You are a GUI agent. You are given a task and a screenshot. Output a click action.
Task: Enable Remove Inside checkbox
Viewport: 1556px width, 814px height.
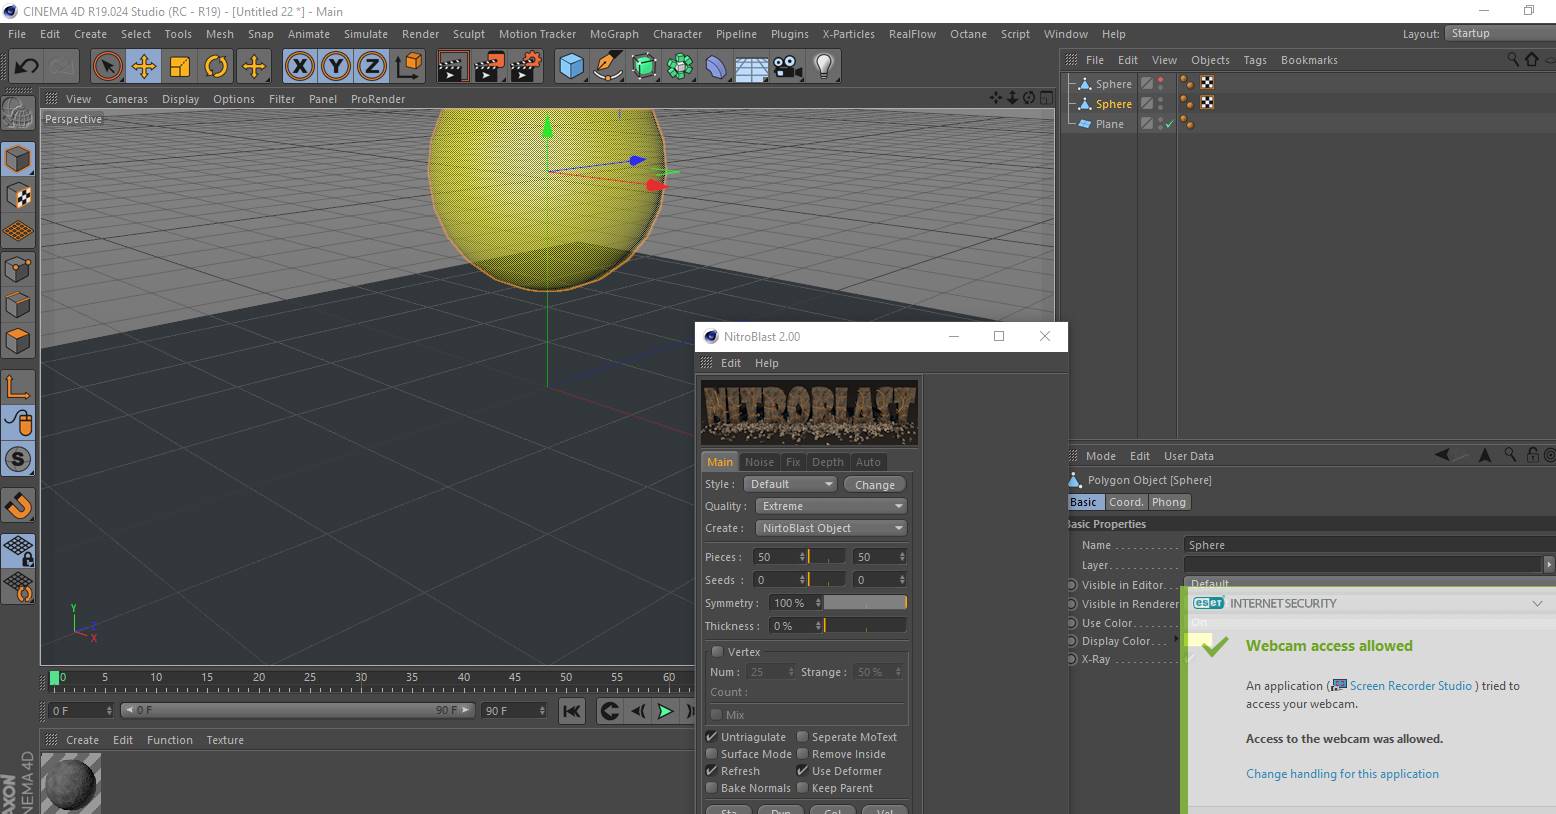pyautogui.click(x=802, y=754)
